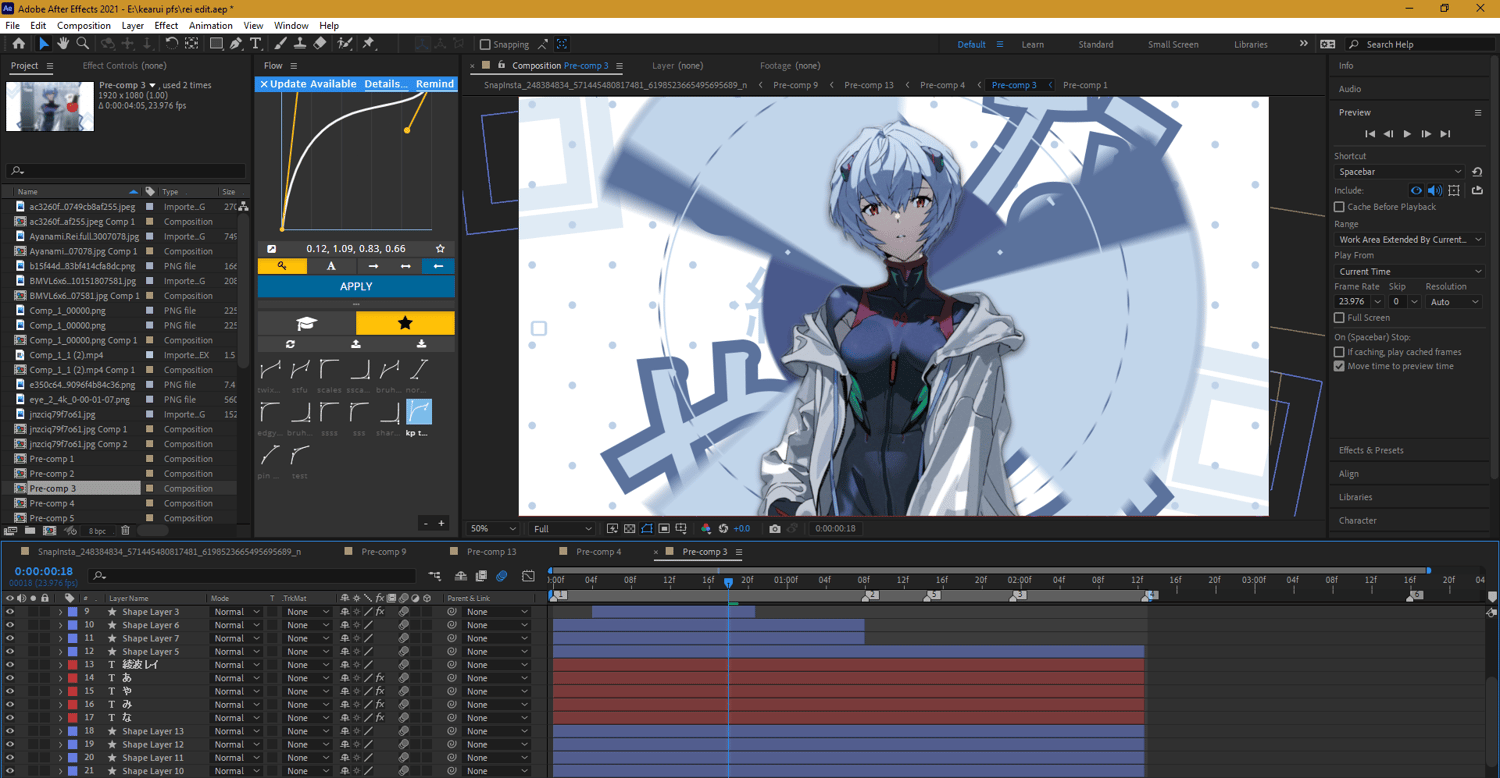The height and width of the screenshot is (778, 1500).
Task: Toggle video include eye in Preview panel
Action: (x=1416, y=190)
